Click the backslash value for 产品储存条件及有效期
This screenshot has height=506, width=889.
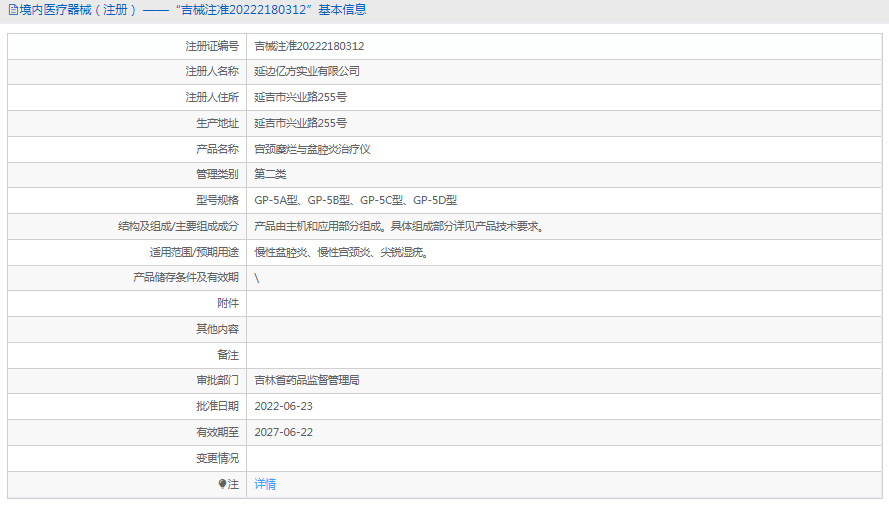[x=257, y=277]
